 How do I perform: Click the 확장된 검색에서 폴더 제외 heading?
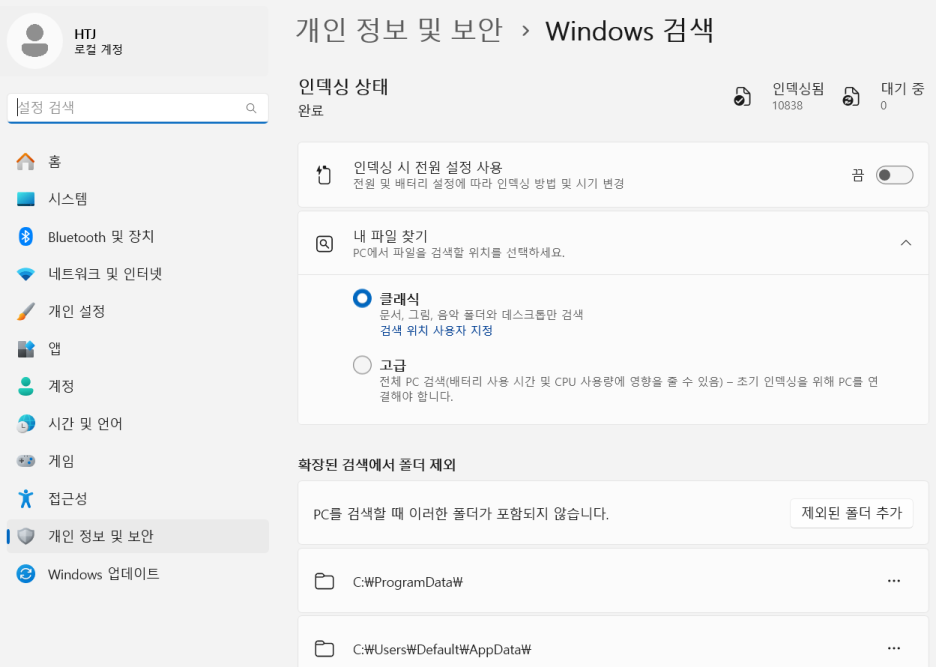[x=377, y=465]
